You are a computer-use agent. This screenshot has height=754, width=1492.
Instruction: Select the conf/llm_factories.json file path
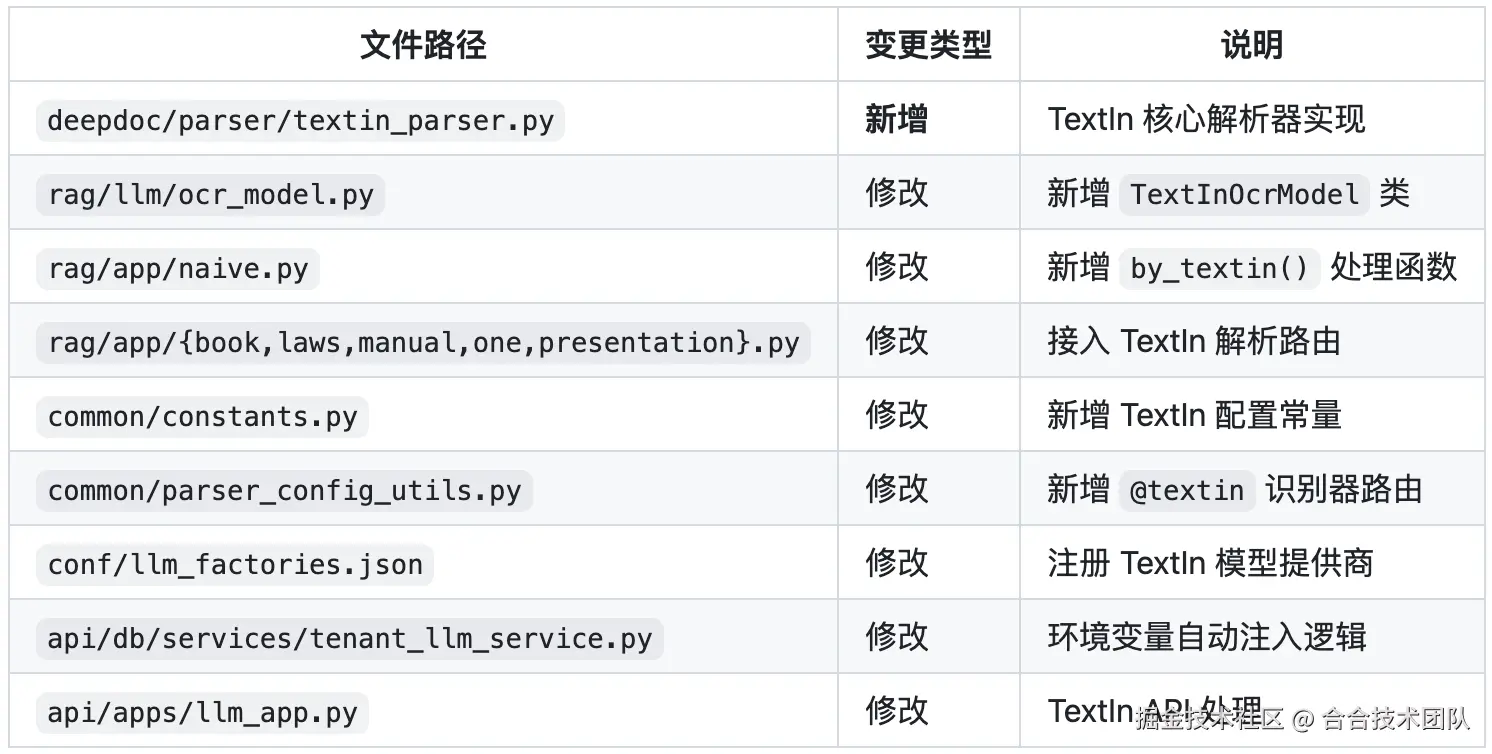click(x=235, y=564)
